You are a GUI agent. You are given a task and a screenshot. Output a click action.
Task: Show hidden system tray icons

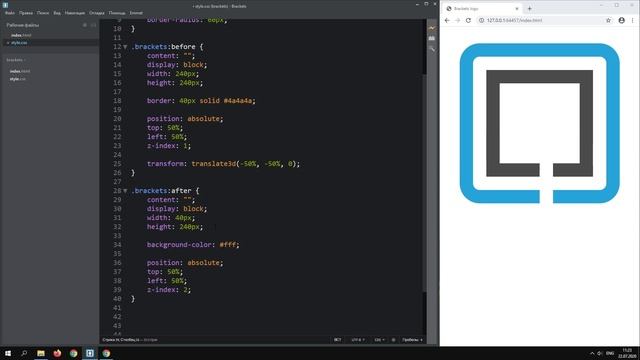point(592,353)
